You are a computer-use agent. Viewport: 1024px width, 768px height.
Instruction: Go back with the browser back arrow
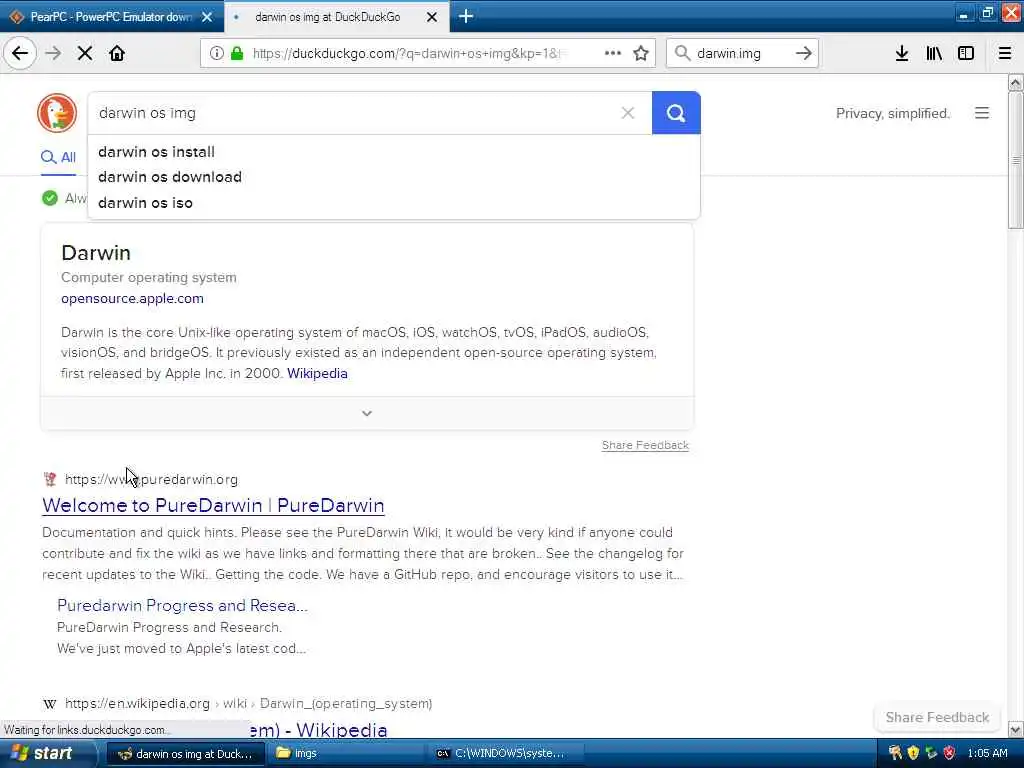20,53
